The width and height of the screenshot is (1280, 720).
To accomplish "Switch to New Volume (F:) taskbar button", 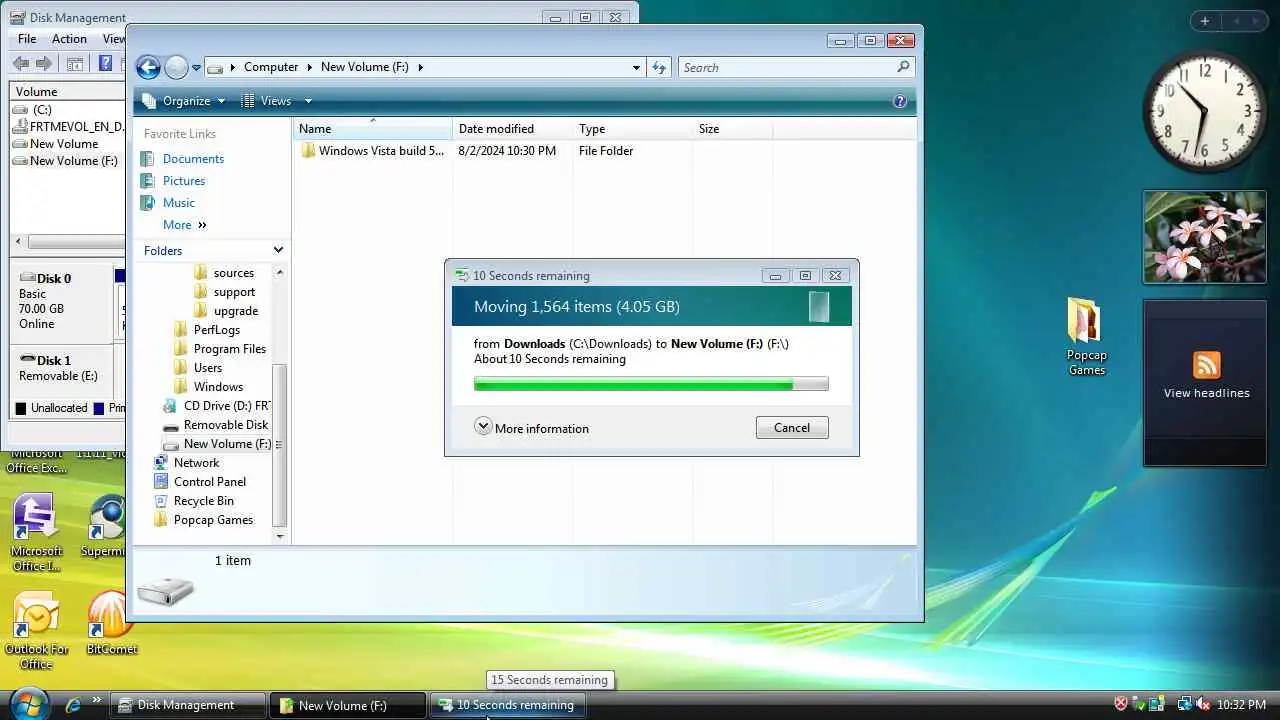I will (x=347, y=705).
